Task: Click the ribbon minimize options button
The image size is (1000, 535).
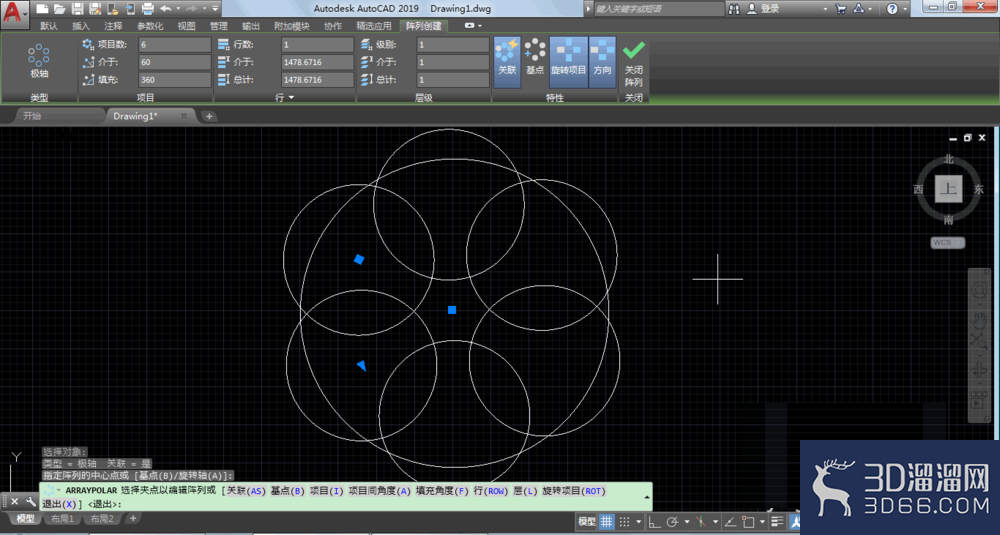Action: point(469,26)
